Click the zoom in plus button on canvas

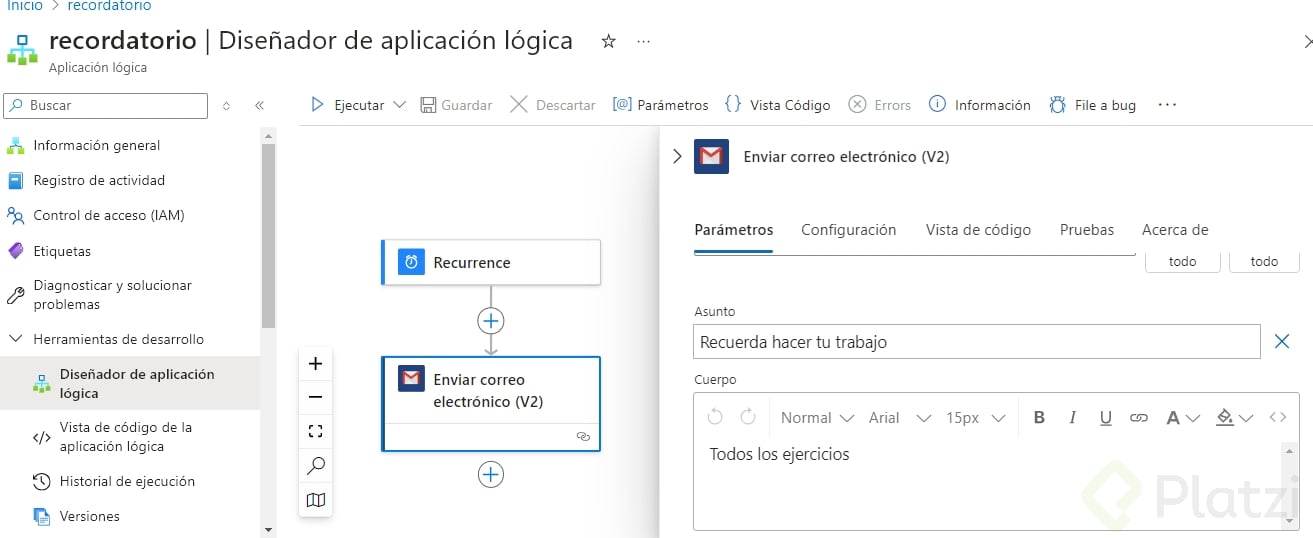(x=316, y=364)
